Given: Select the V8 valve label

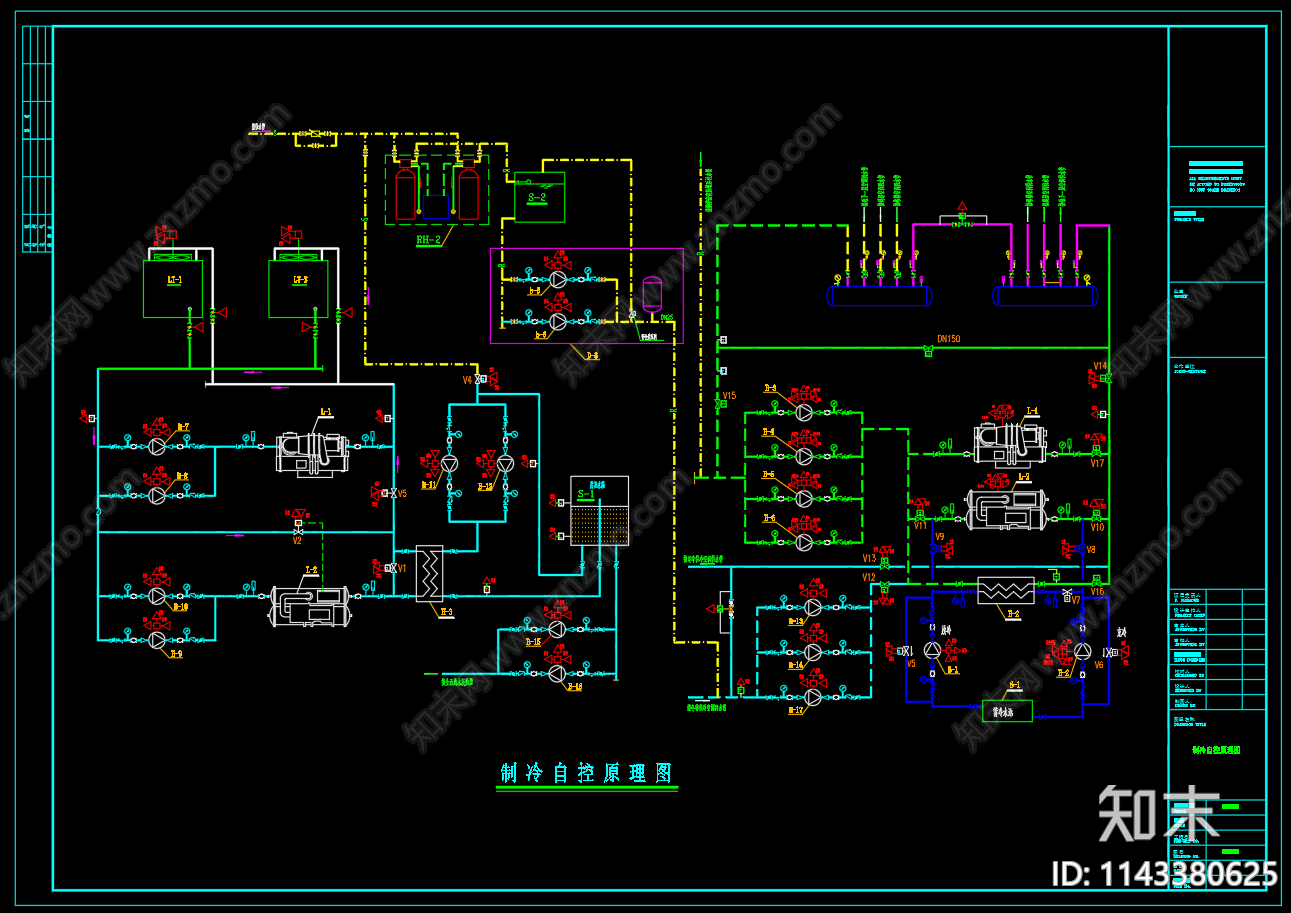Looking at the screenshot, I should (x=1091, y=549).
